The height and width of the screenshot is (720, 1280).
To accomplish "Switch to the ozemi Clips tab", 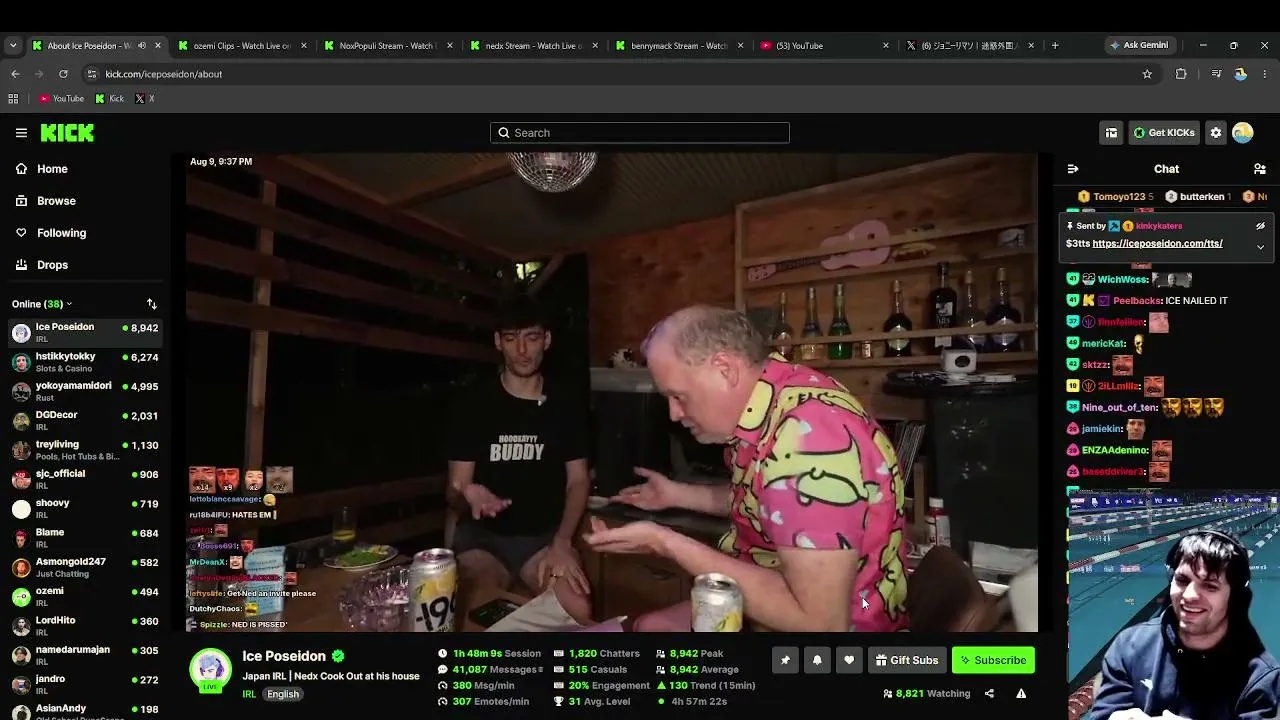I will point(241,46).
